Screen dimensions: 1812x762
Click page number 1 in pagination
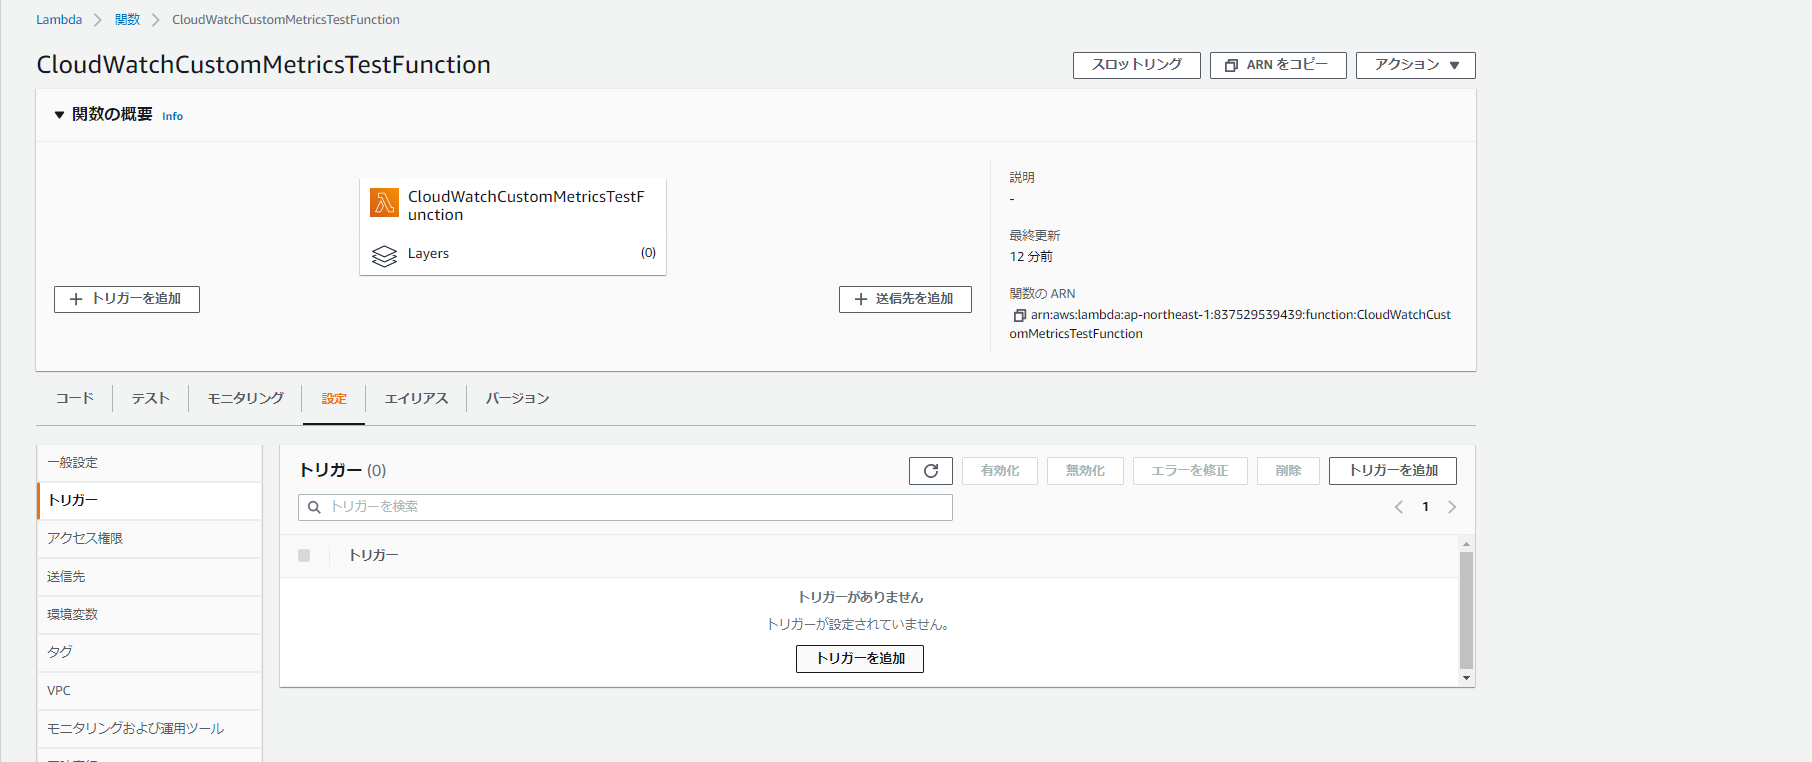click(x=1425, y=507)
